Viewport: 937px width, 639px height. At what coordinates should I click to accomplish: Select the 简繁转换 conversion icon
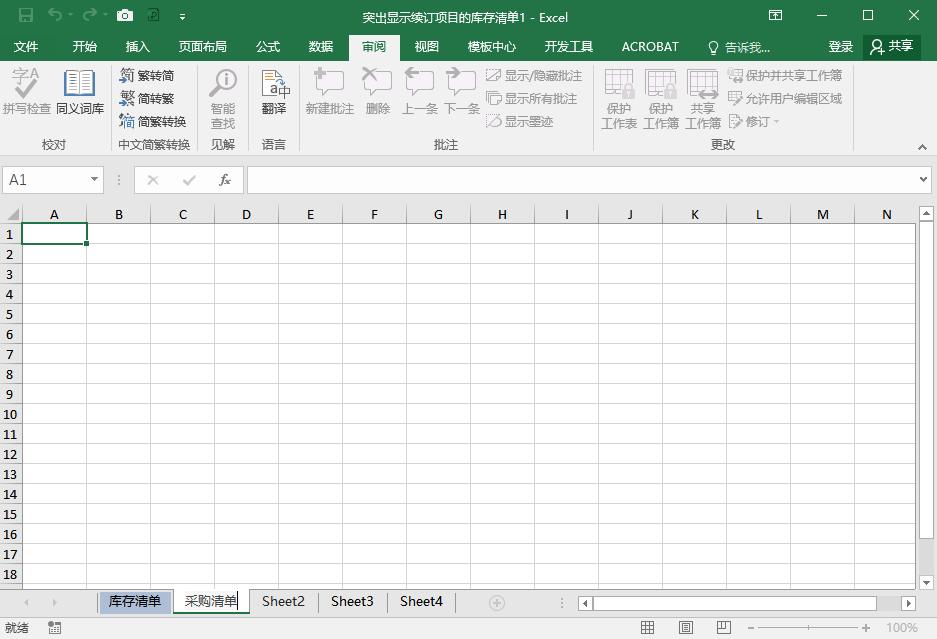(x=150, y=120)
